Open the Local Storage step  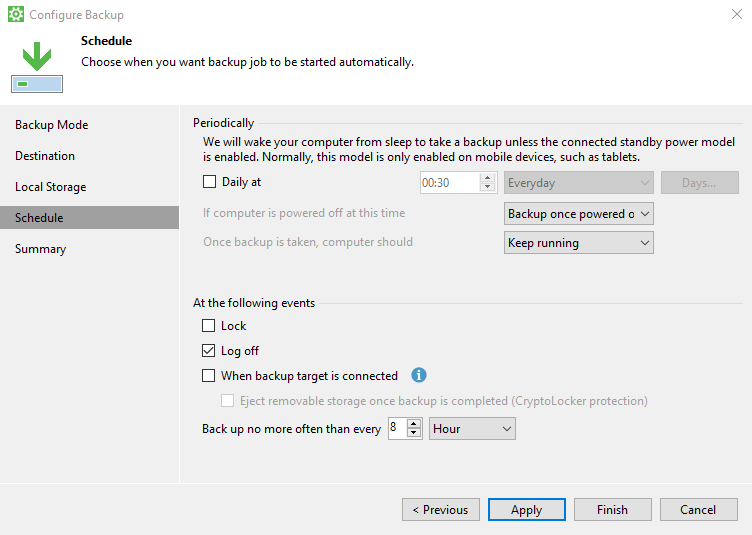pyautogui.click(x=50, y=187)
